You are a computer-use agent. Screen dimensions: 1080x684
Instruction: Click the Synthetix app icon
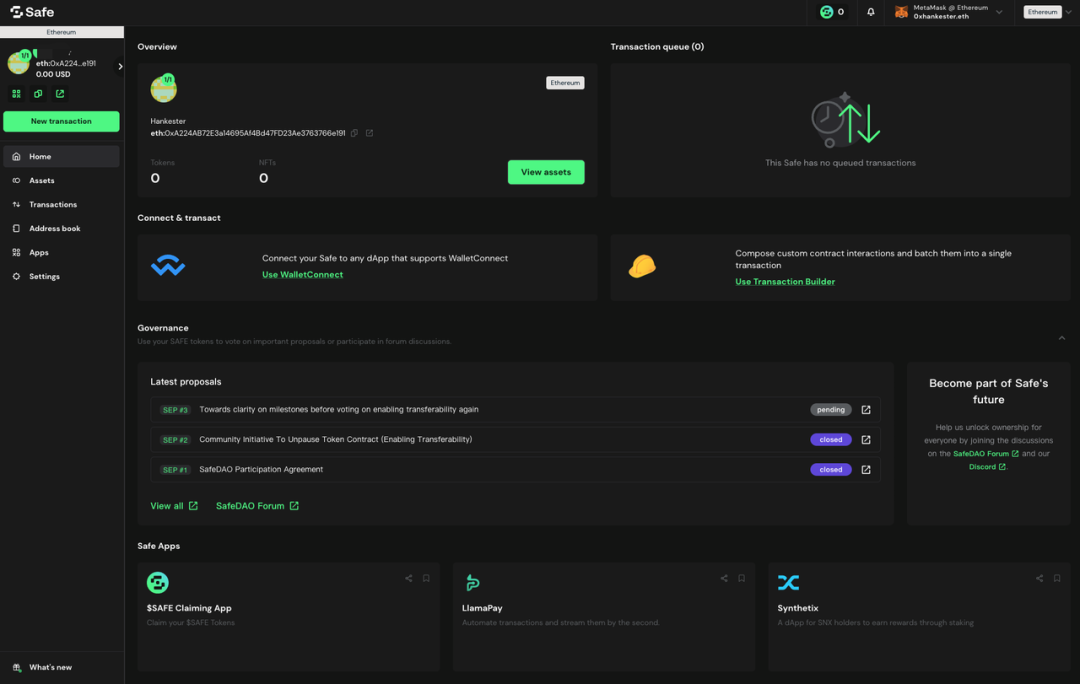[x=789, y=583]
